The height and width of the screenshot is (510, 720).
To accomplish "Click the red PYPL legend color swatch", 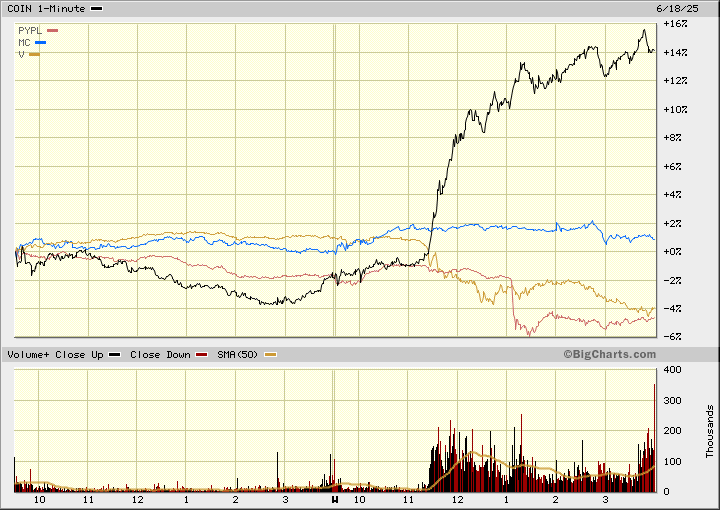I will coord(53,31).
